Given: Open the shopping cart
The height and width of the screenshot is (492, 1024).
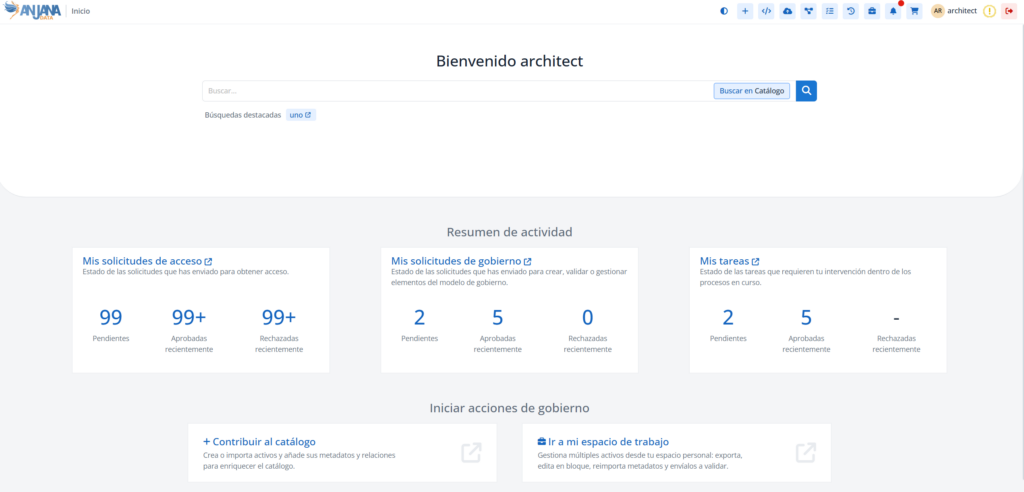Looking at the screenshot, I should click(x=914, y=11).
